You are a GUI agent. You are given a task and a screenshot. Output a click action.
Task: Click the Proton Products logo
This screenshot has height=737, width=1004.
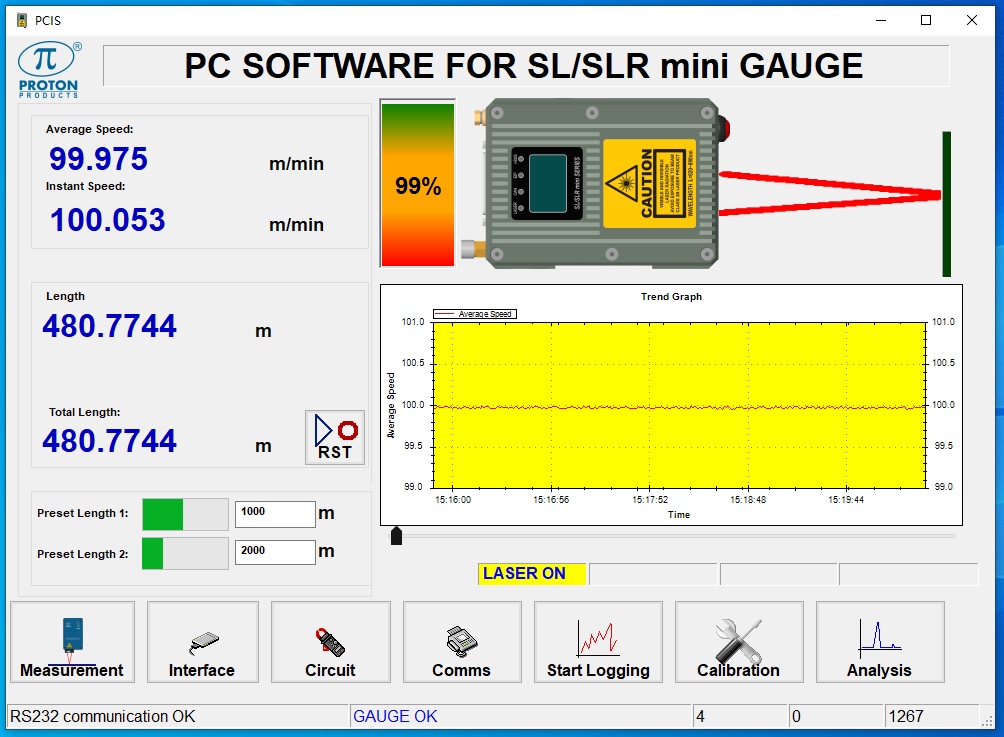[49, 70]
